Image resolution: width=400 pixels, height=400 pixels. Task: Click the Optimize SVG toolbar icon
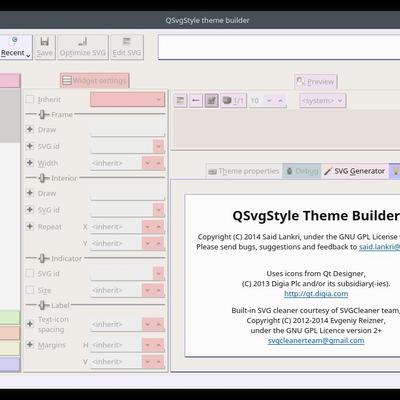tap(83, 47)
